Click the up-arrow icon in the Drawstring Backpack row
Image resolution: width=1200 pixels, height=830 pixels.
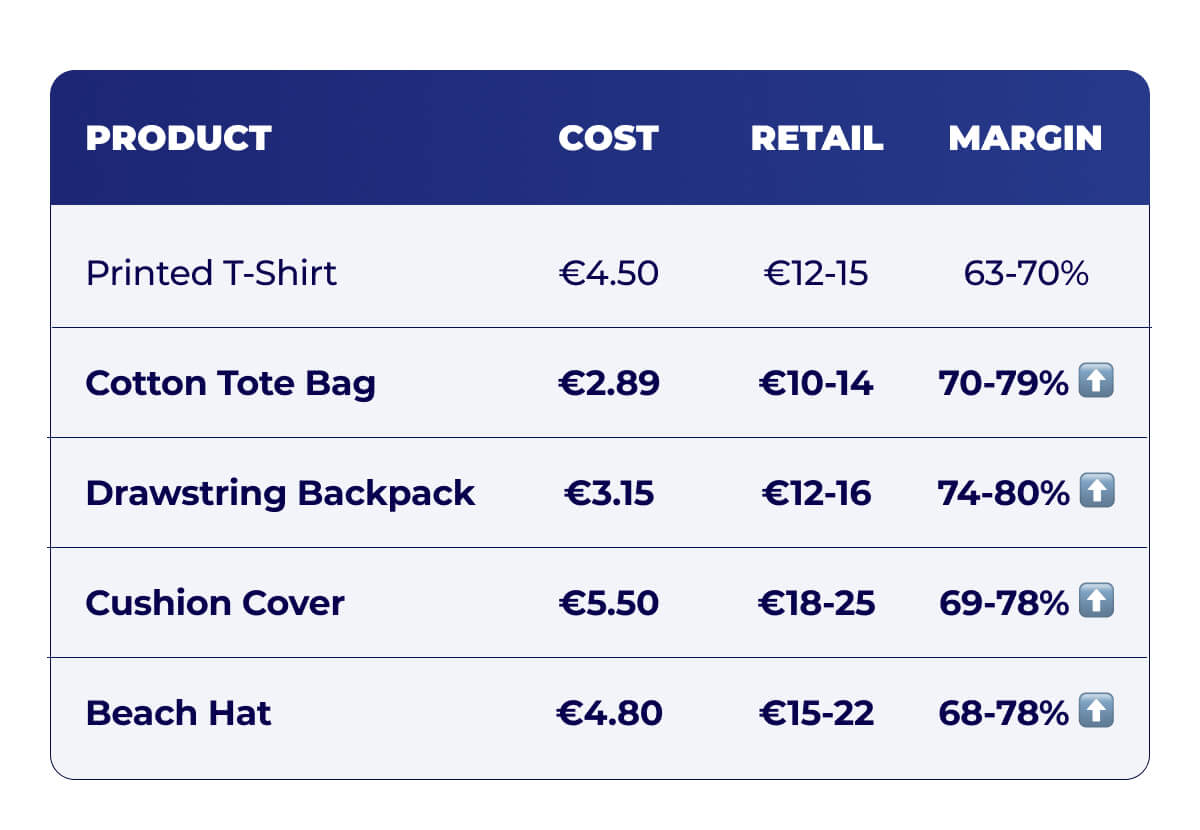tap(1096, 491)
